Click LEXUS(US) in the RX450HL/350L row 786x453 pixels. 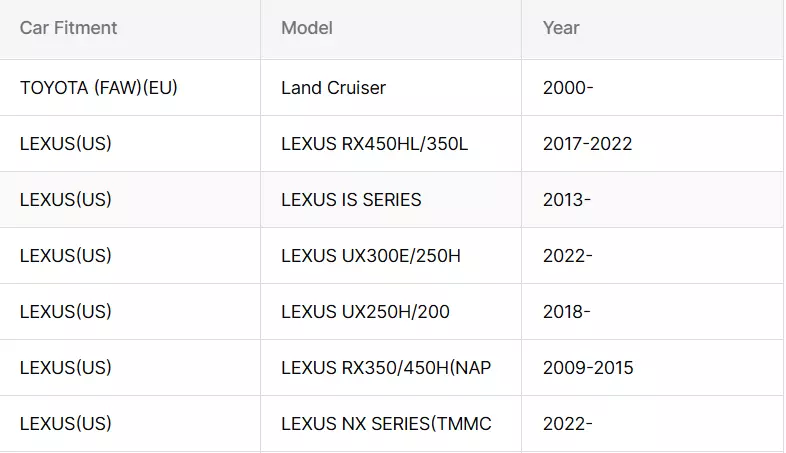(x=66, y=144)
